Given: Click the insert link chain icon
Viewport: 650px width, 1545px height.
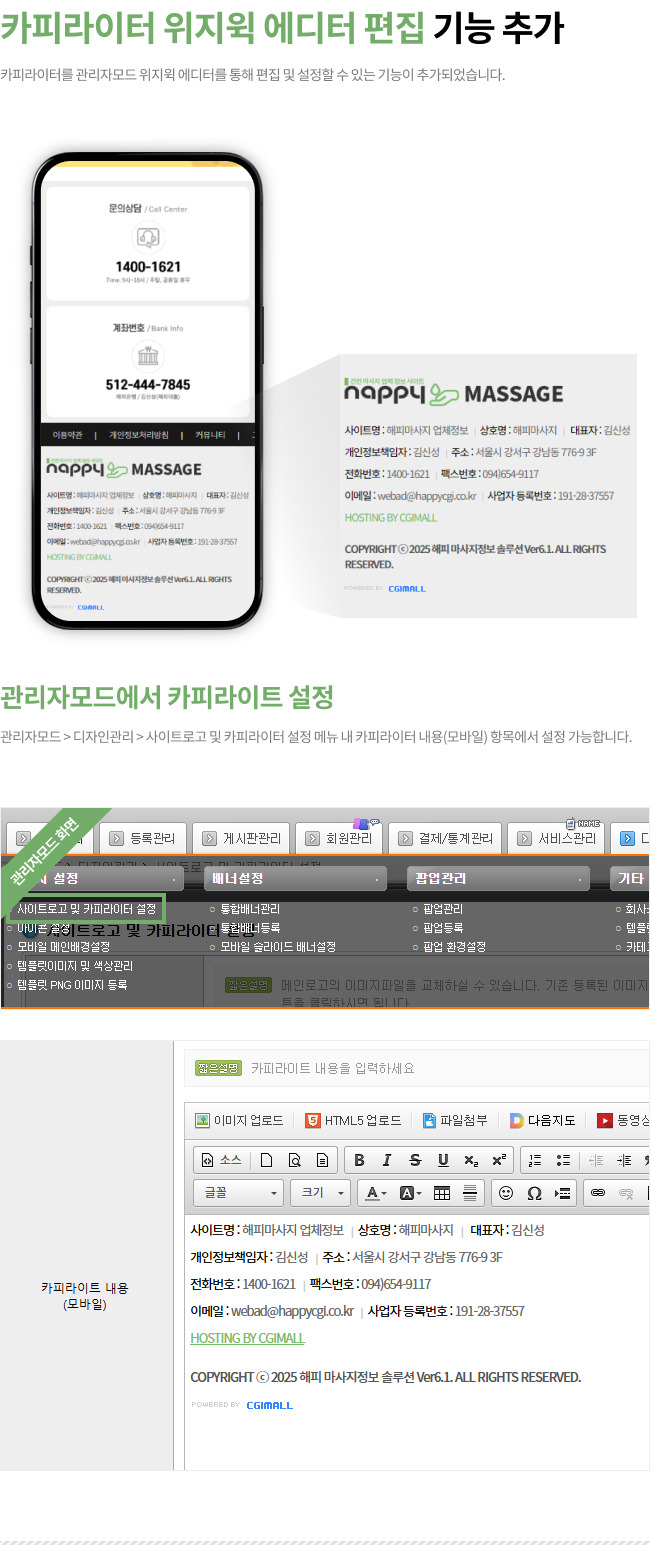Looking at the screenshot, I should pos(598,1193).
